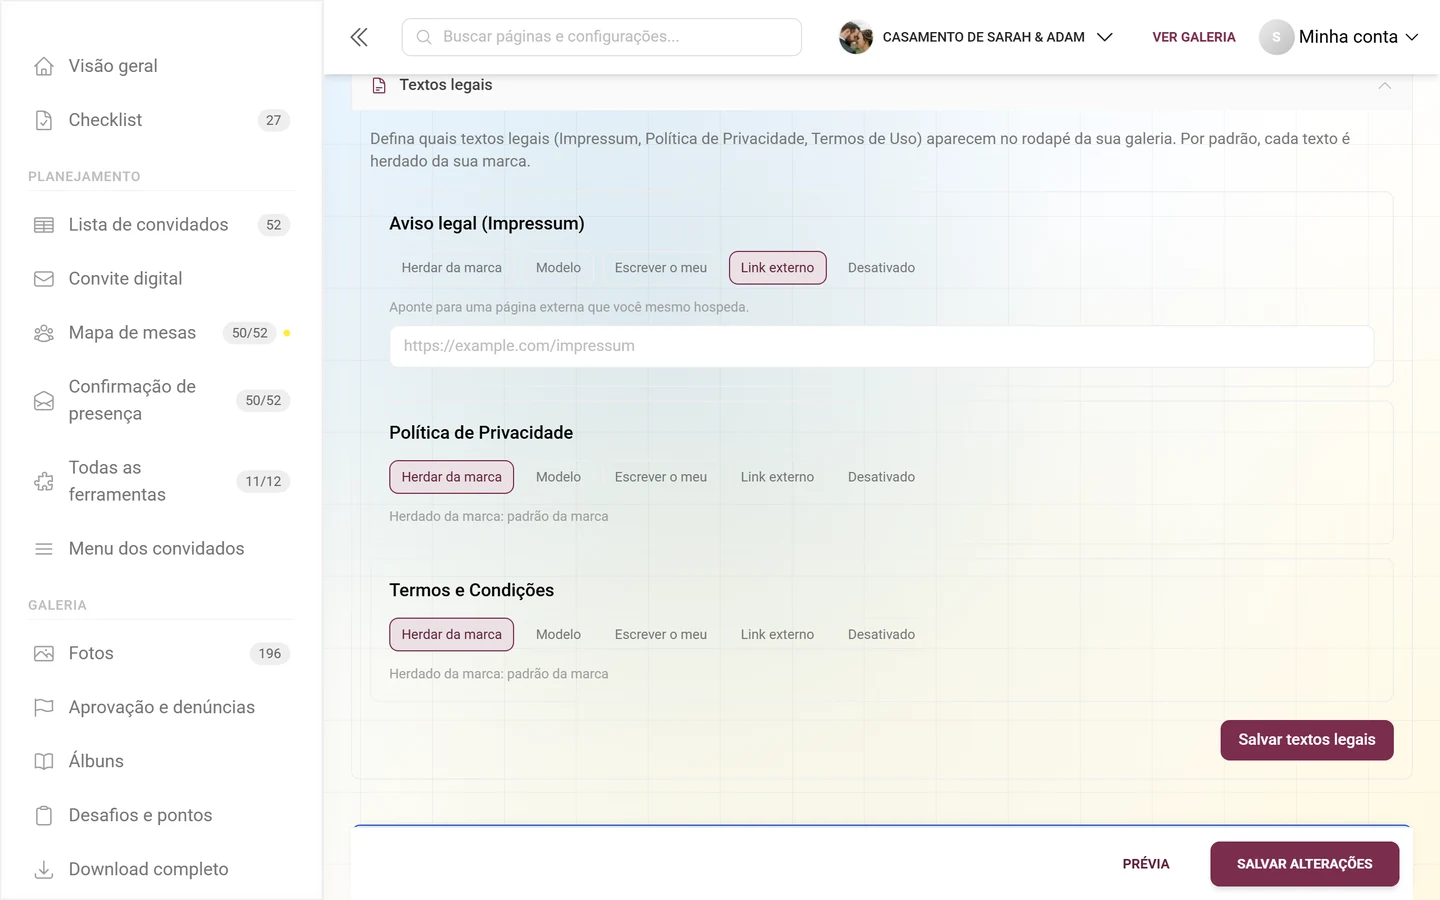Click the open envelope icon for Confirmação de presença

44,401
